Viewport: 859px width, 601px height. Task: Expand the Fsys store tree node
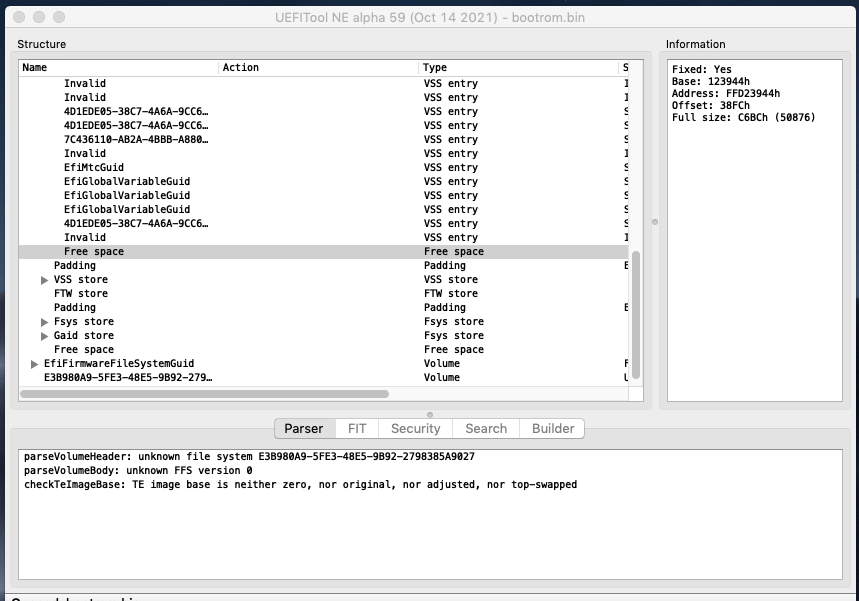click(x=44, y=322)
